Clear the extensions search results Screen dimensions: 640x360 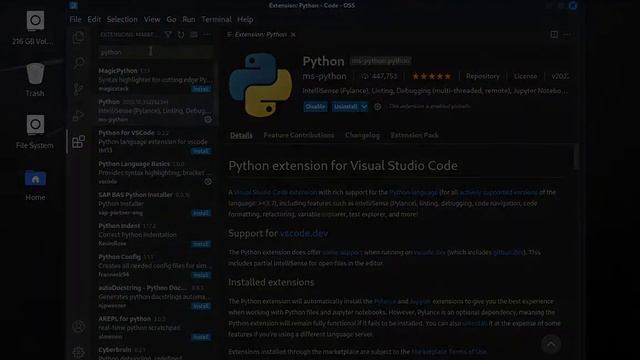pos(194,35)
